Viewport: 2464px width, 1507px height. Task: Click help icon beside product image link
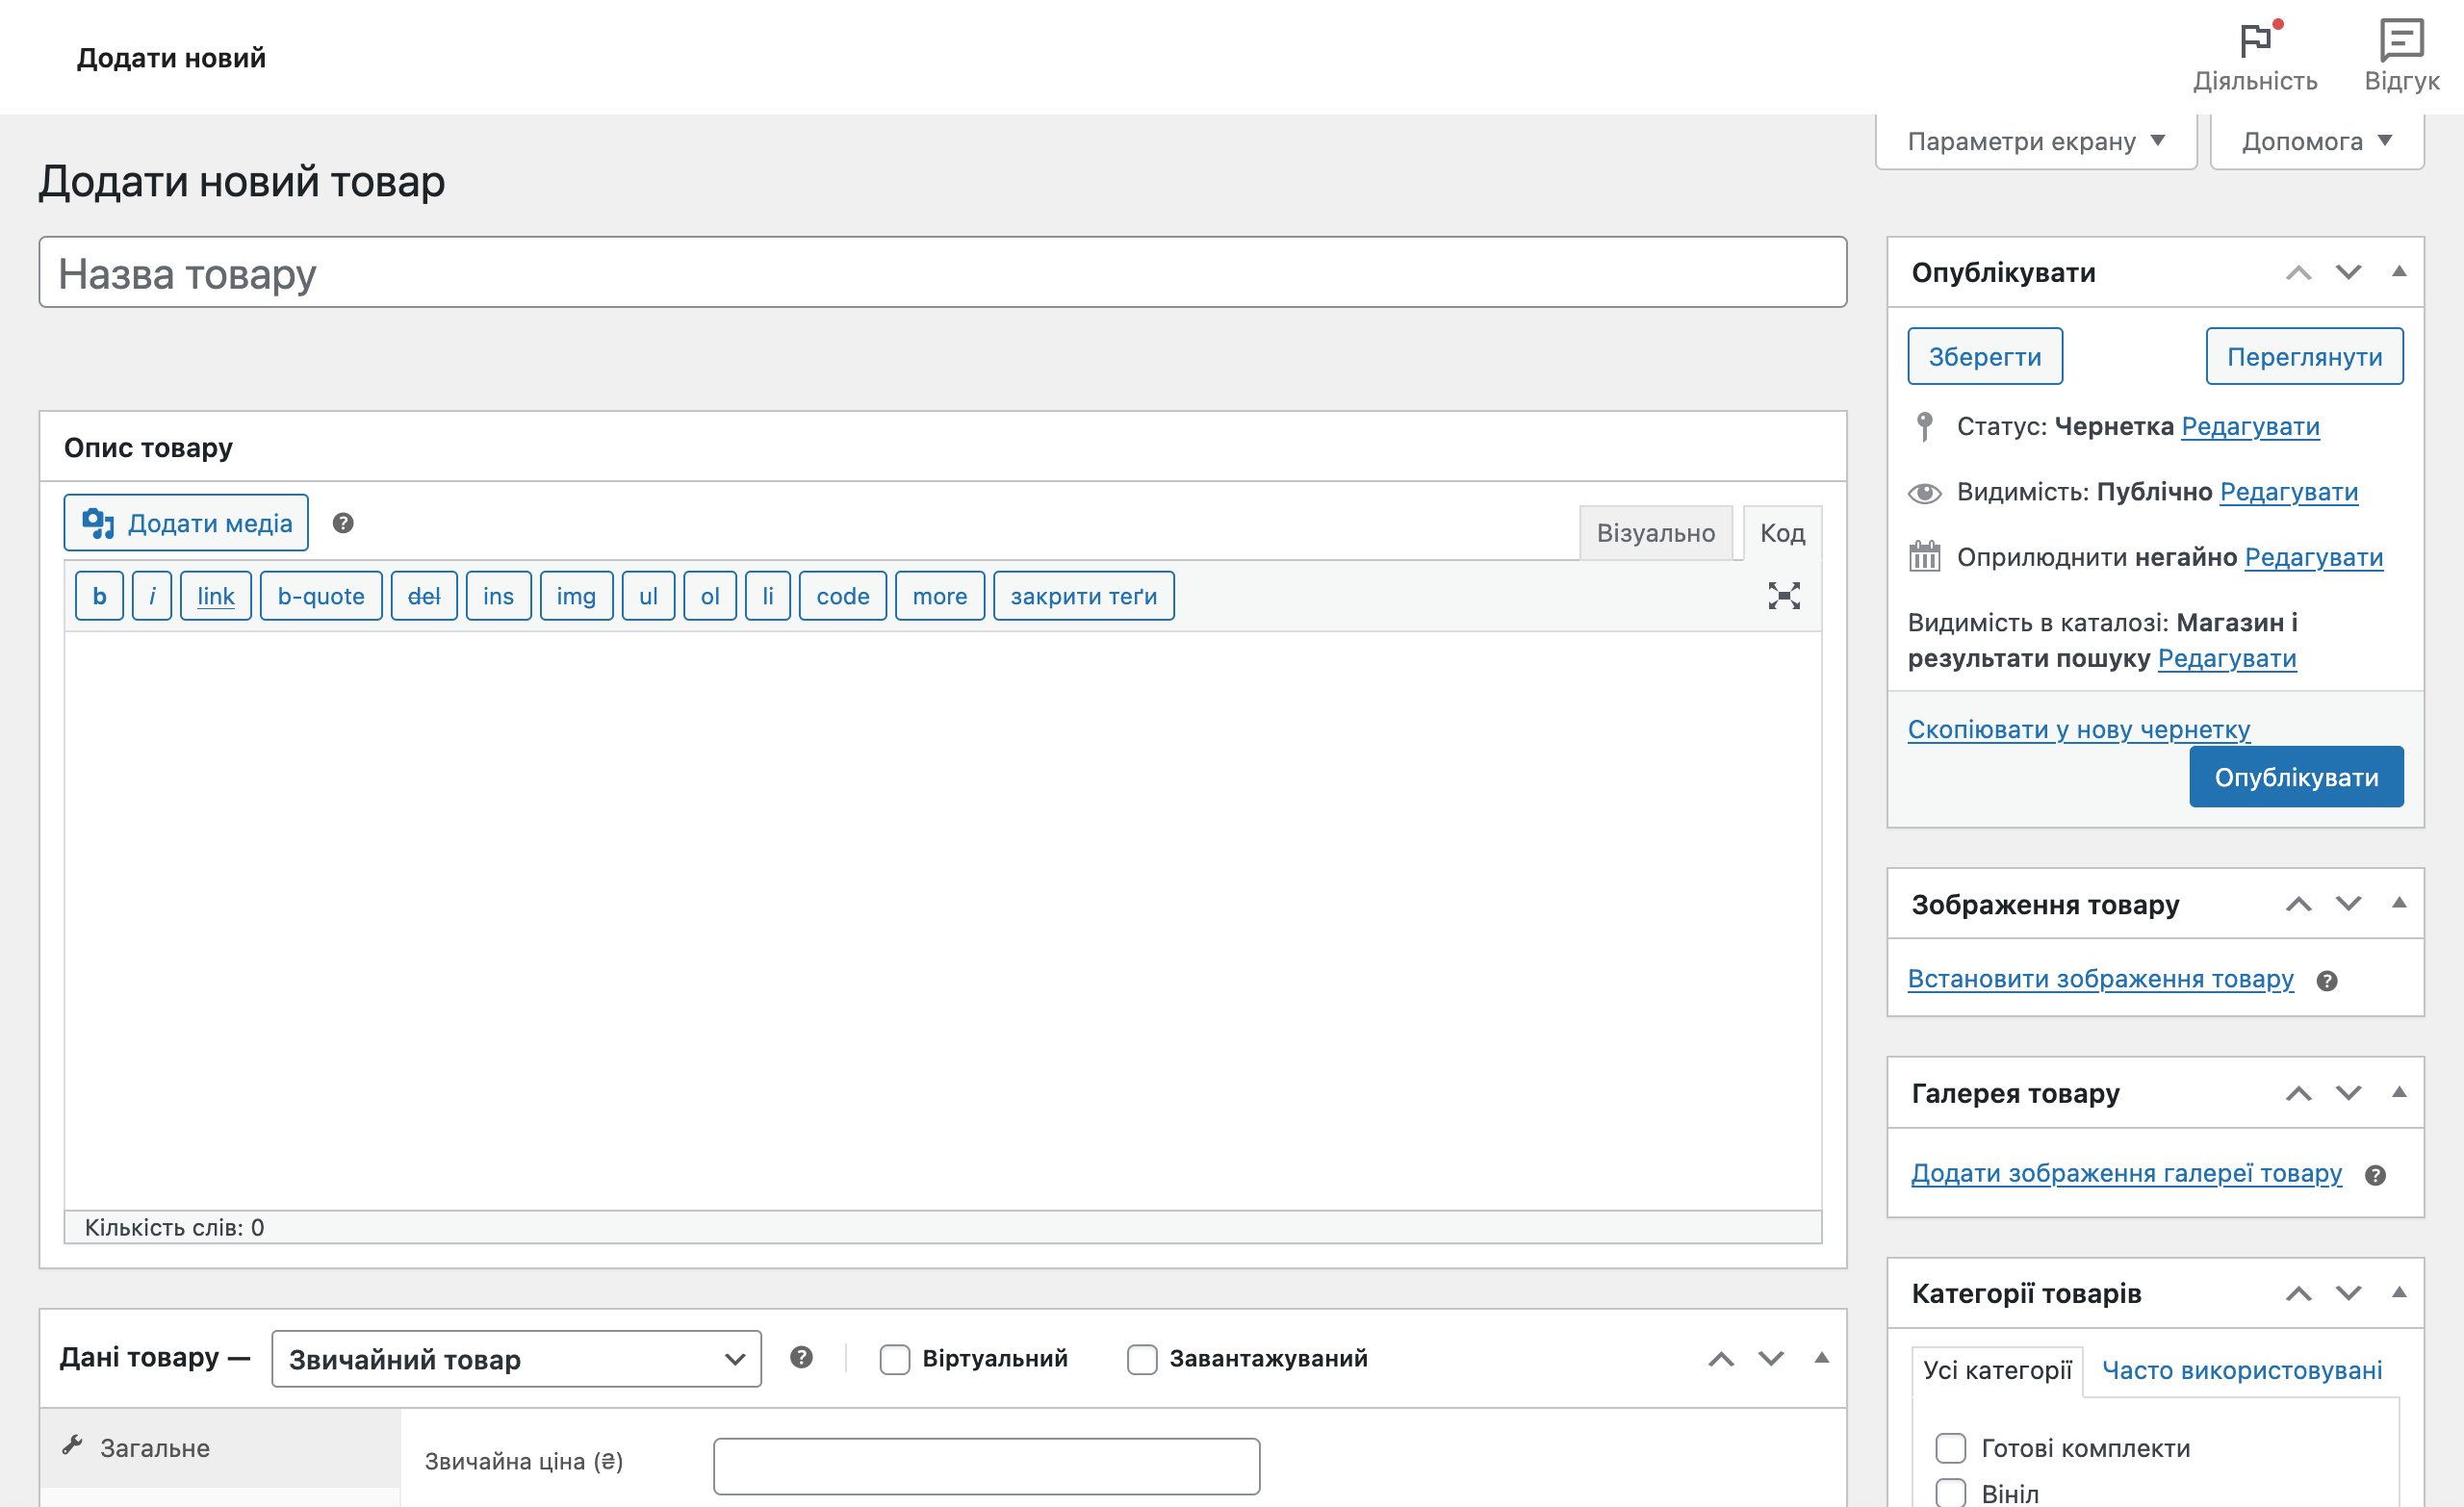[2327, 981]
